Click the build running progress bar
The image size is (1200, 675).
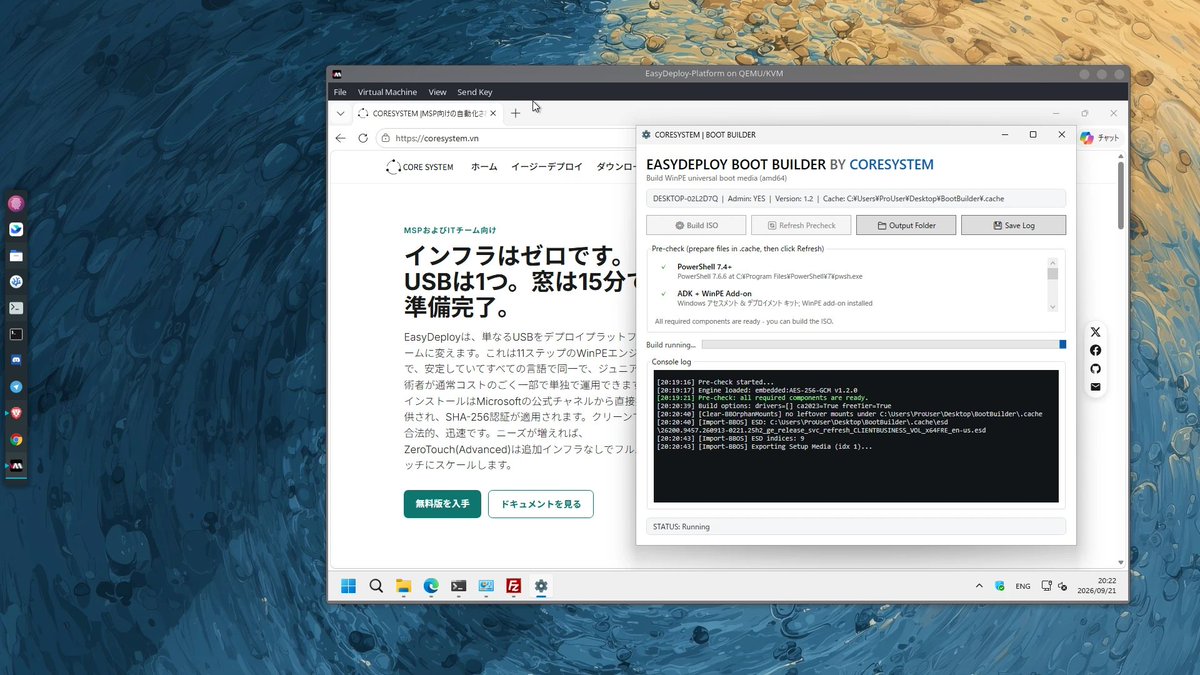tap(884, 344)
